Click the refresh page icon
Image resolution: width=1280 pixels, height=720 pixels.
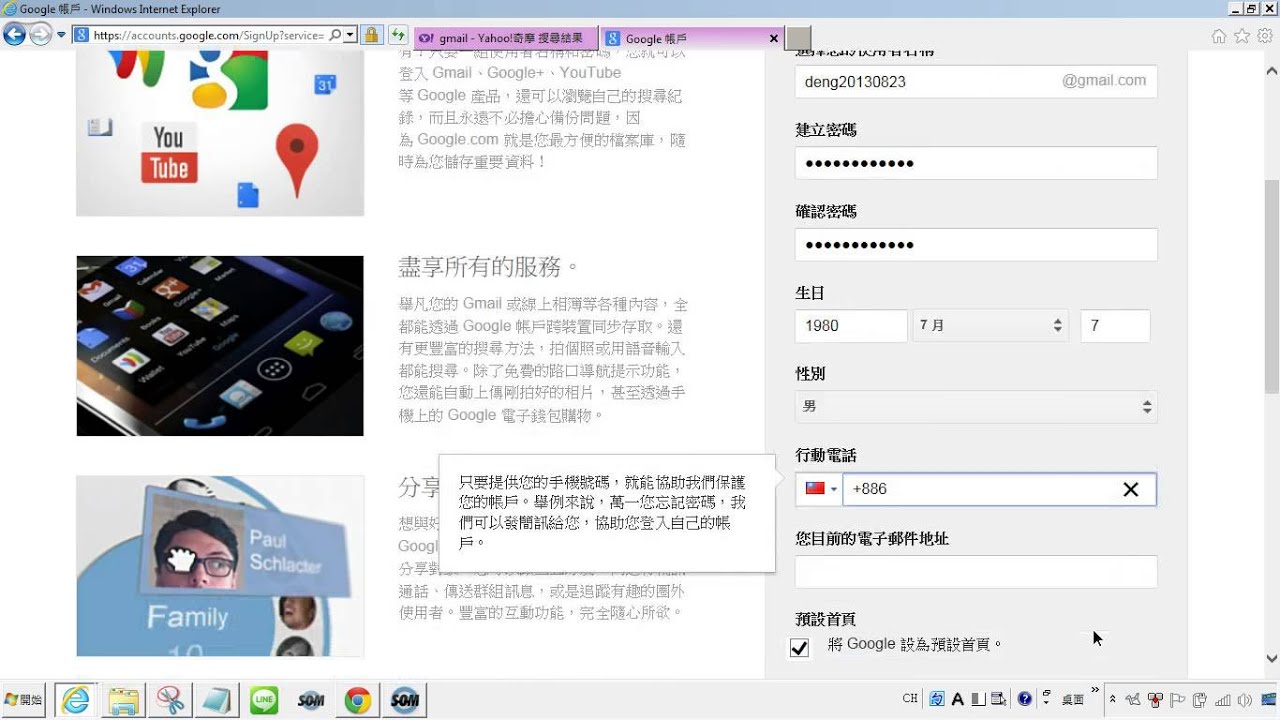[x=397, y=35]
